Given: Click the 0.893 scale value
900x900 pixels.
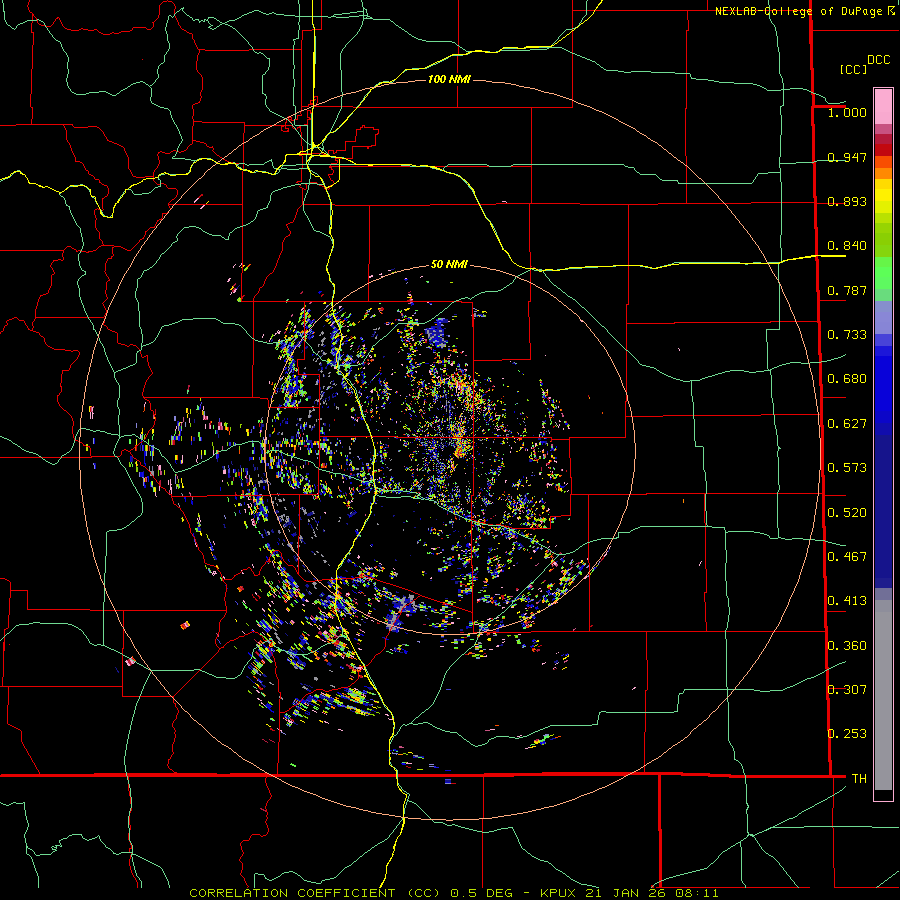Looking at the screenshot, I should pyautogui.click(x=847, y=201).
